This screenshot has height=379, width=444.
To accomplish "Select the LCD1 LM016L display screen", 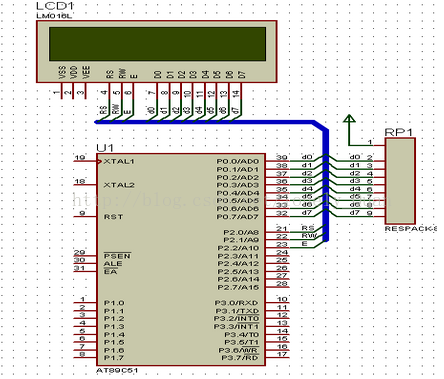I will pyautogui.click(x=157, y=51).
